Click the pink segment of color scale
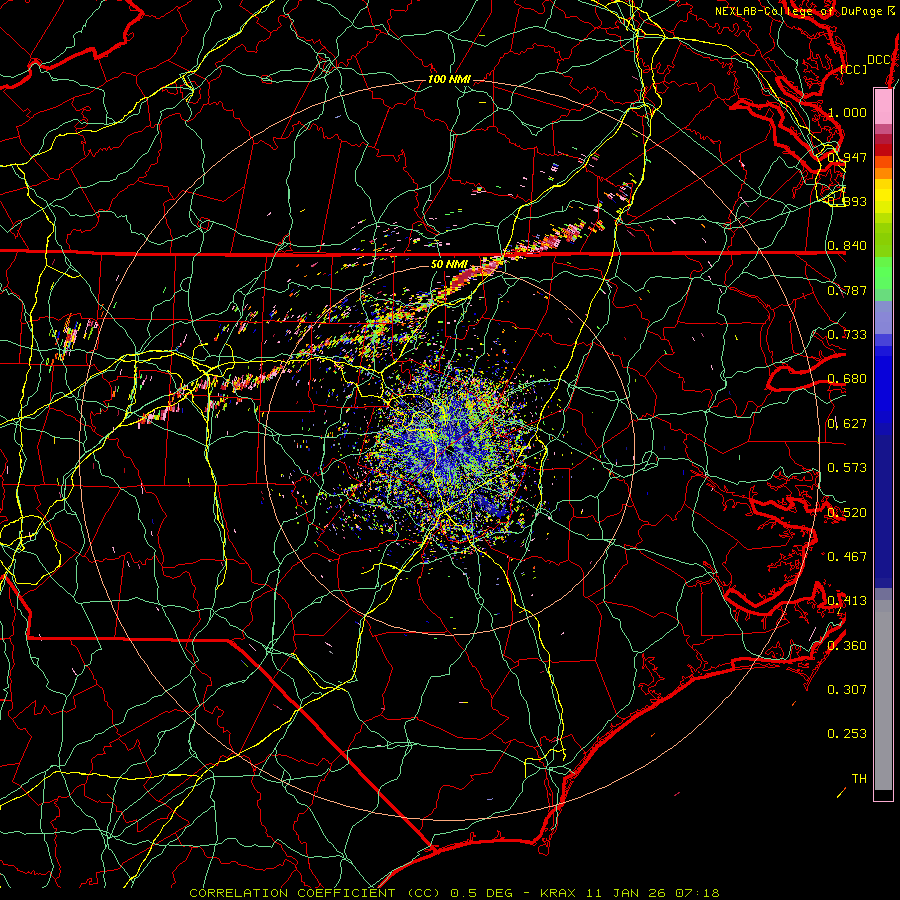 883,107
